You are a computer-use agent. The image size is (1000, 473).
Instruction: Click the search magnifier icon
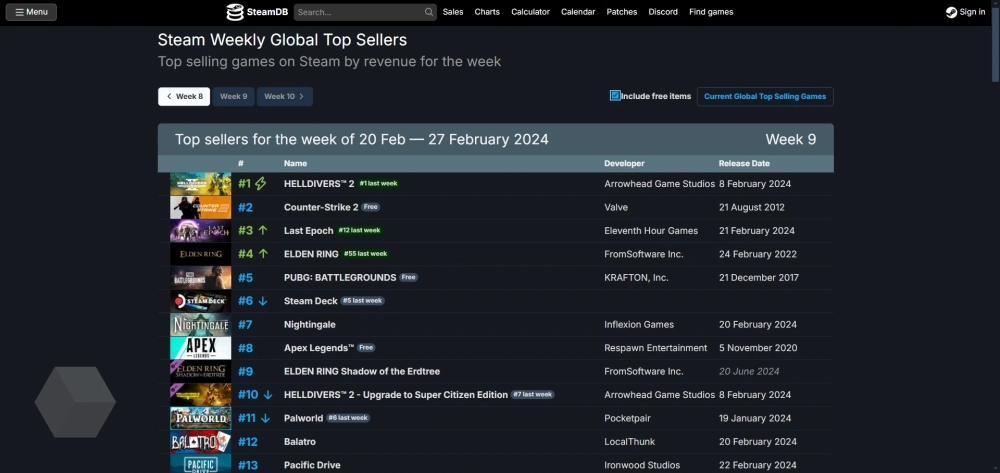coord(429,12)
